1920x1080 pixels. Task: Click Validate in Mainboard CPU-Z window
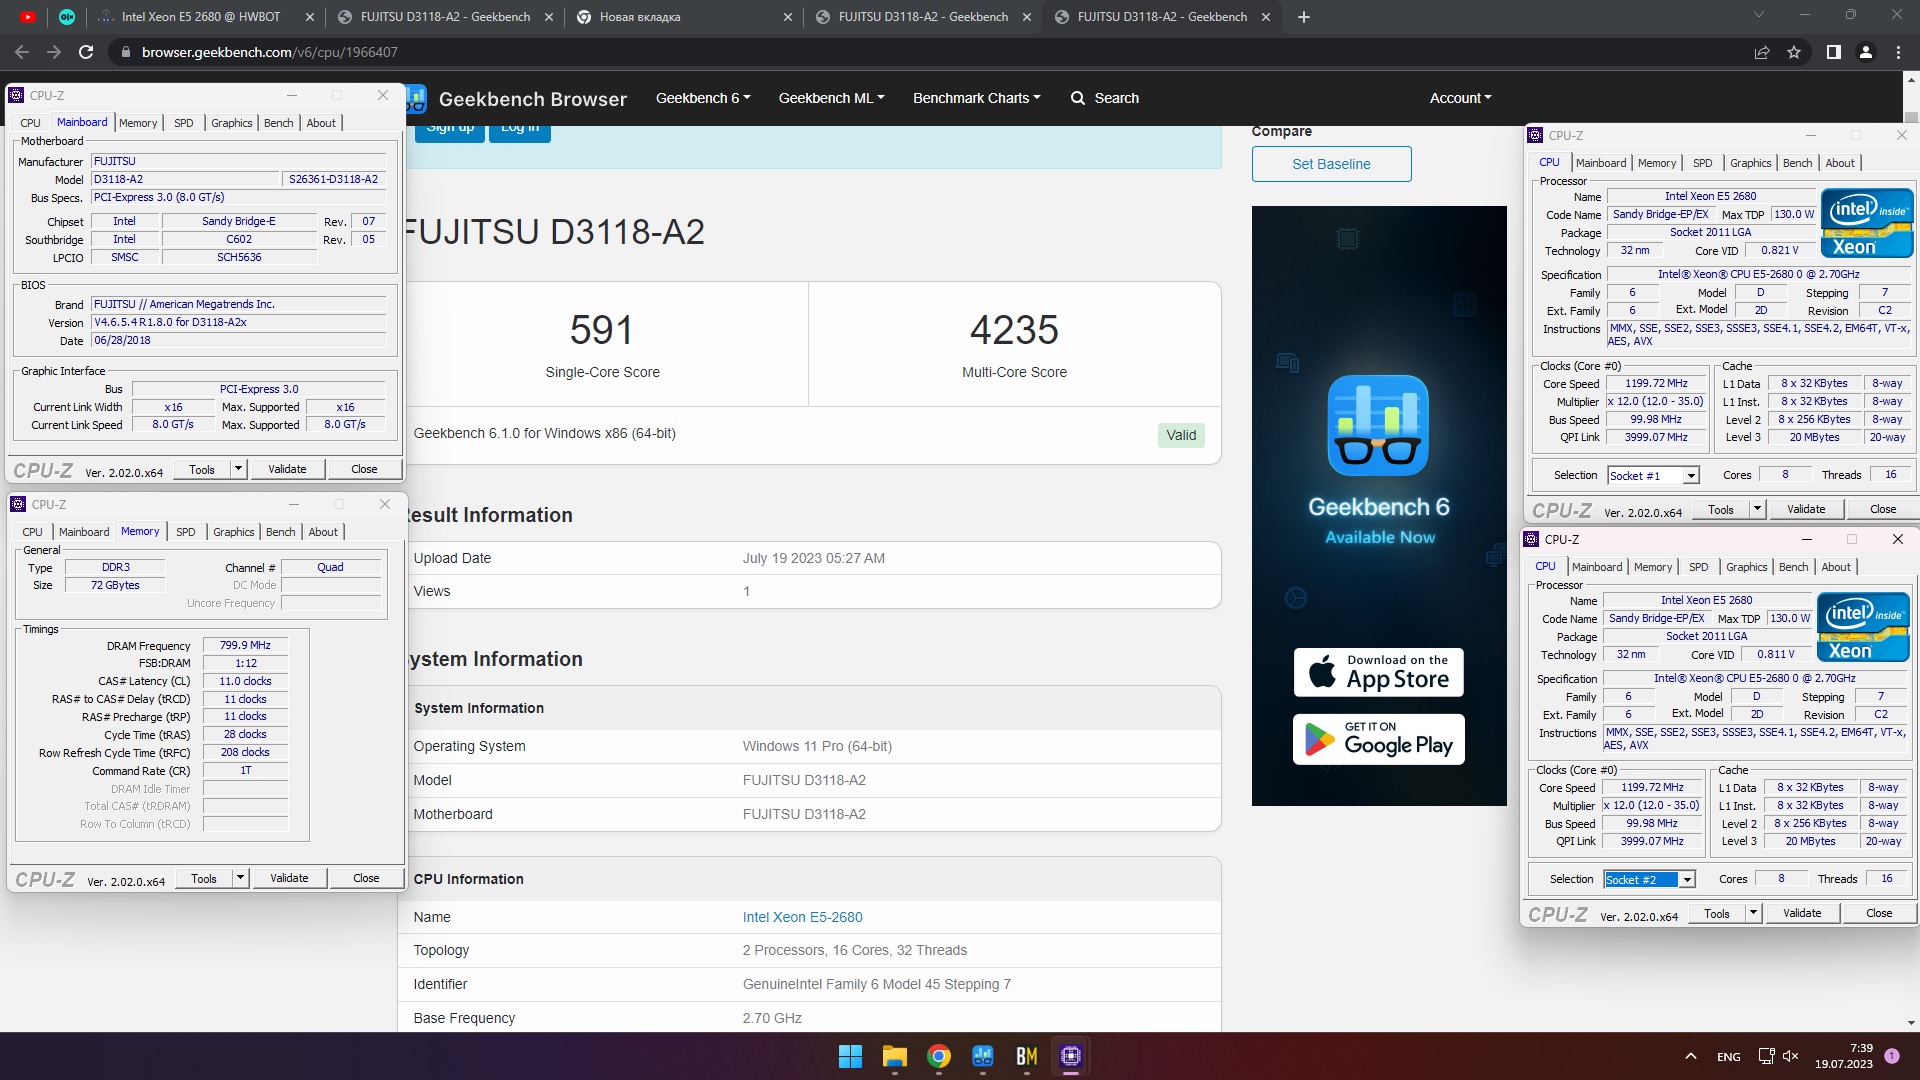(x=287, y=469)
